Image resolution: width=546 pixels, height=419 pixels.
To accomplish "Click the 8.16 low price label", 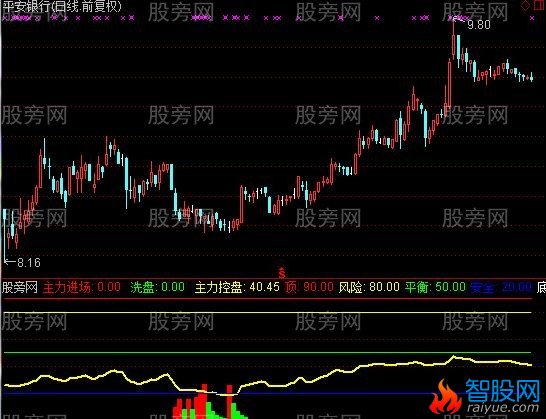I will click(29, 263).
